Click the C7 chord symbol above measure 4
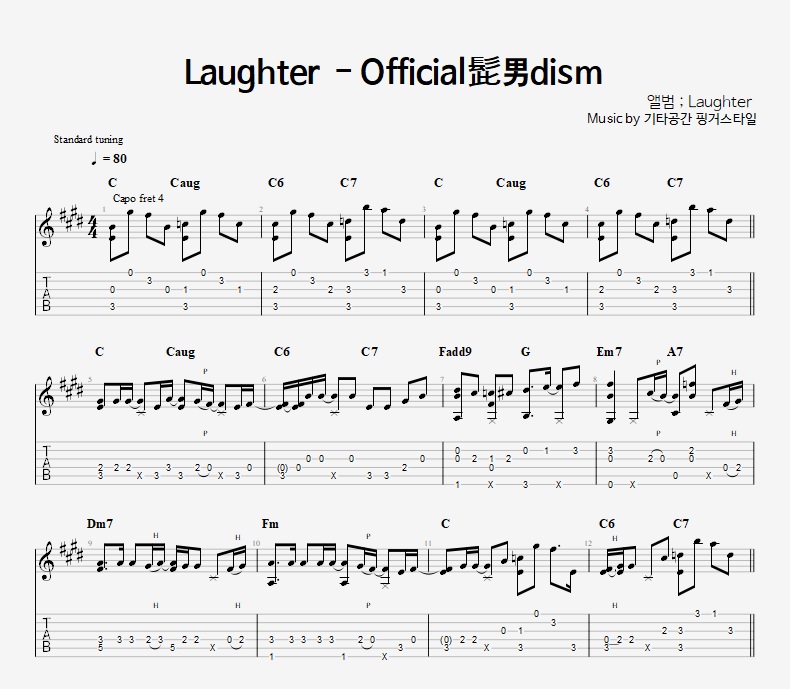Image resolution: width=790 pixels, height=689 pixels. click(675, 182)
